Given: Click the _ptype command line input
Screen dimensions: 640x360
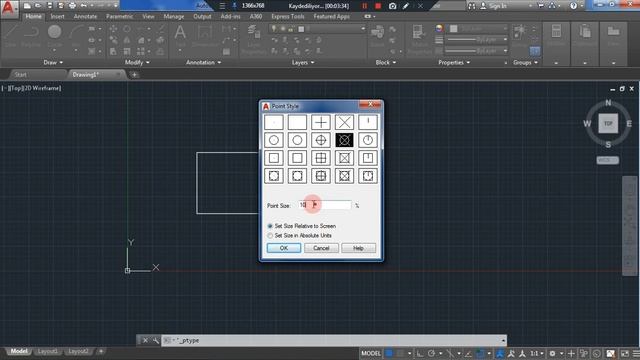Looking at the screenshot, I should pos(334,340).
